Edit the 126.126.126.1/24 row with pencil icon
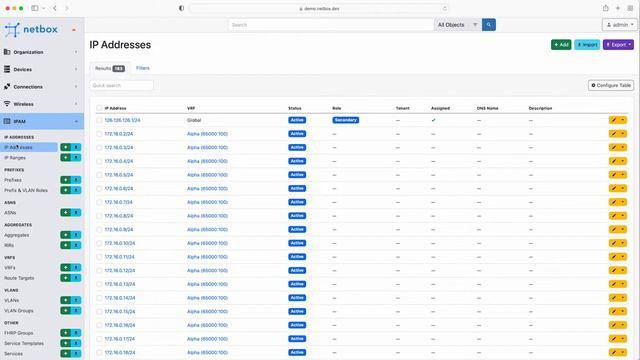The image size is (640, 360). tap(614, 120)
